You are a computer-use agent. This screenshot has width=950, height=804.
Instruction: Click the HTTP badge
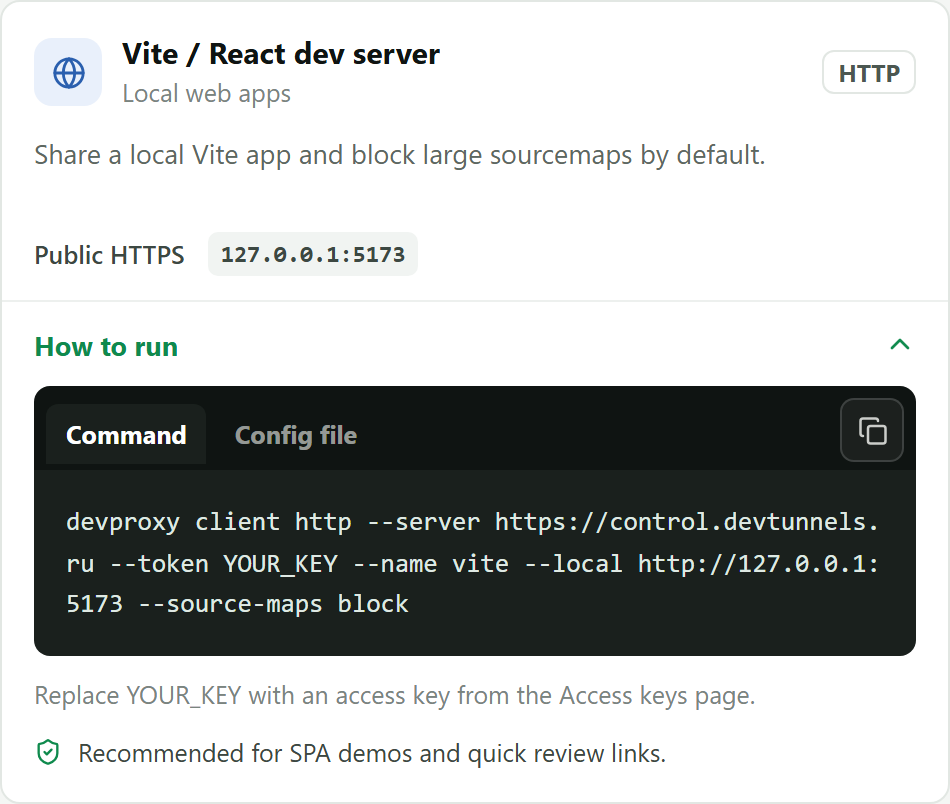coord(869,73)
